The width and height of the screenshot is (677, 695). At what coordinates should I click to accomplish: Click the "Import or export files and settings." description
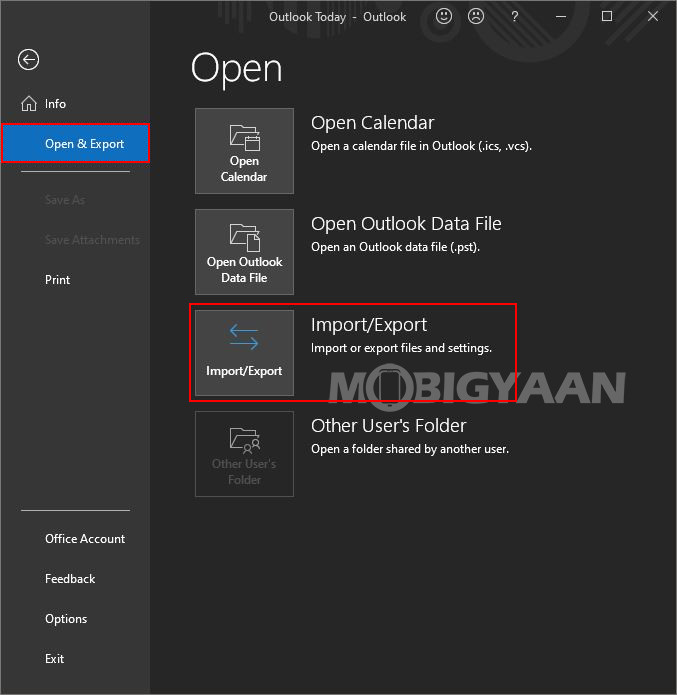[401, 348]
